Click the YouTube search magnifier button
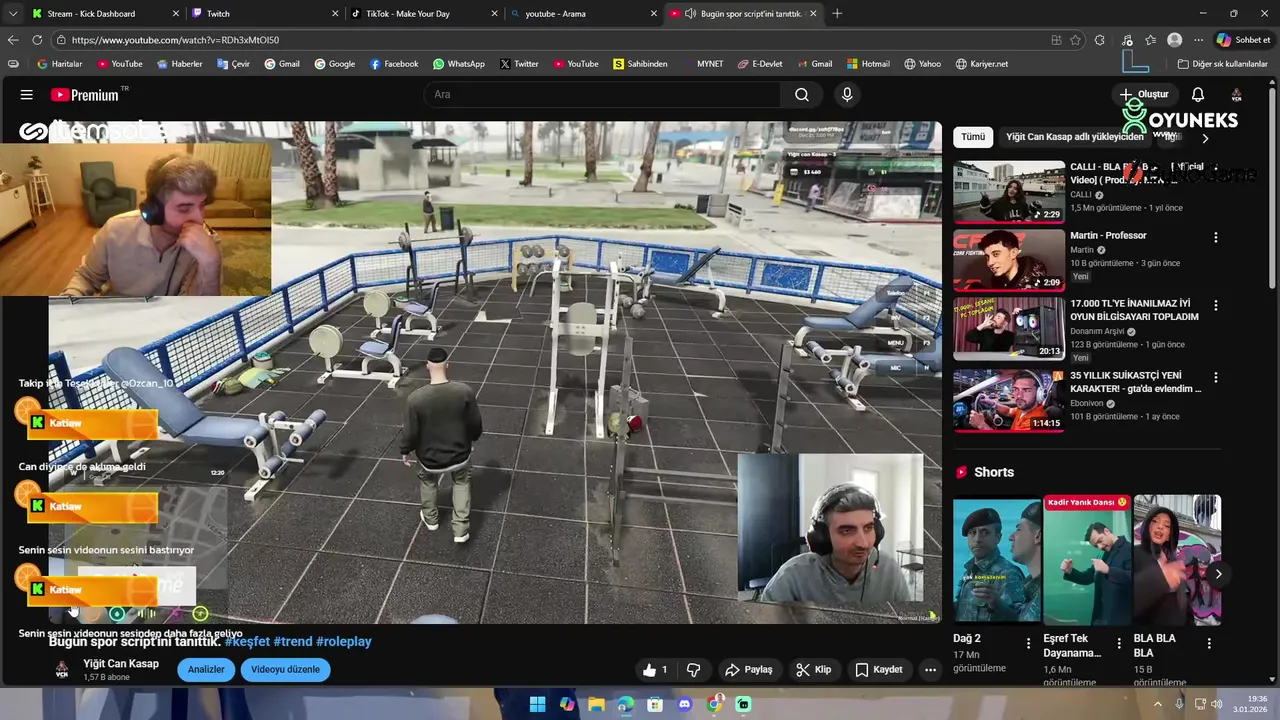This screenshot has width=1280, height=720. [802, 95]
